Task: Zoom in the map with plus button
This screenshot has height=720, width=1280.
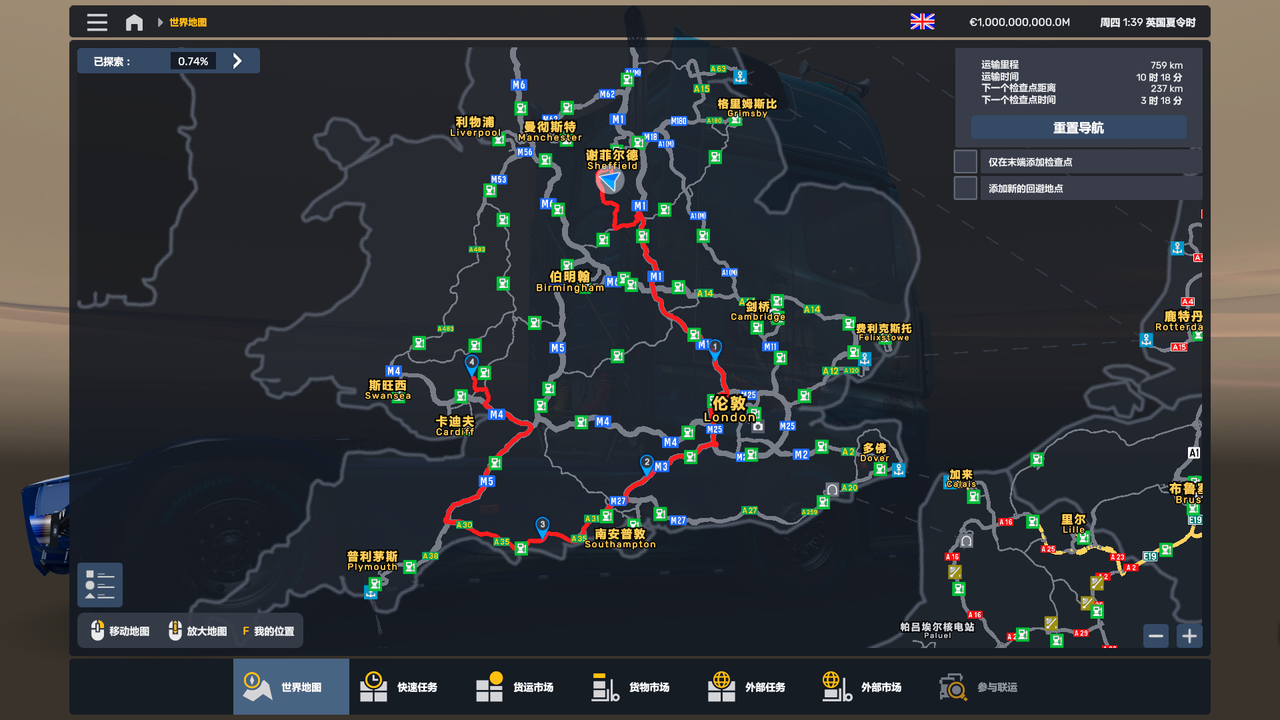Action: pos(1189,636)
